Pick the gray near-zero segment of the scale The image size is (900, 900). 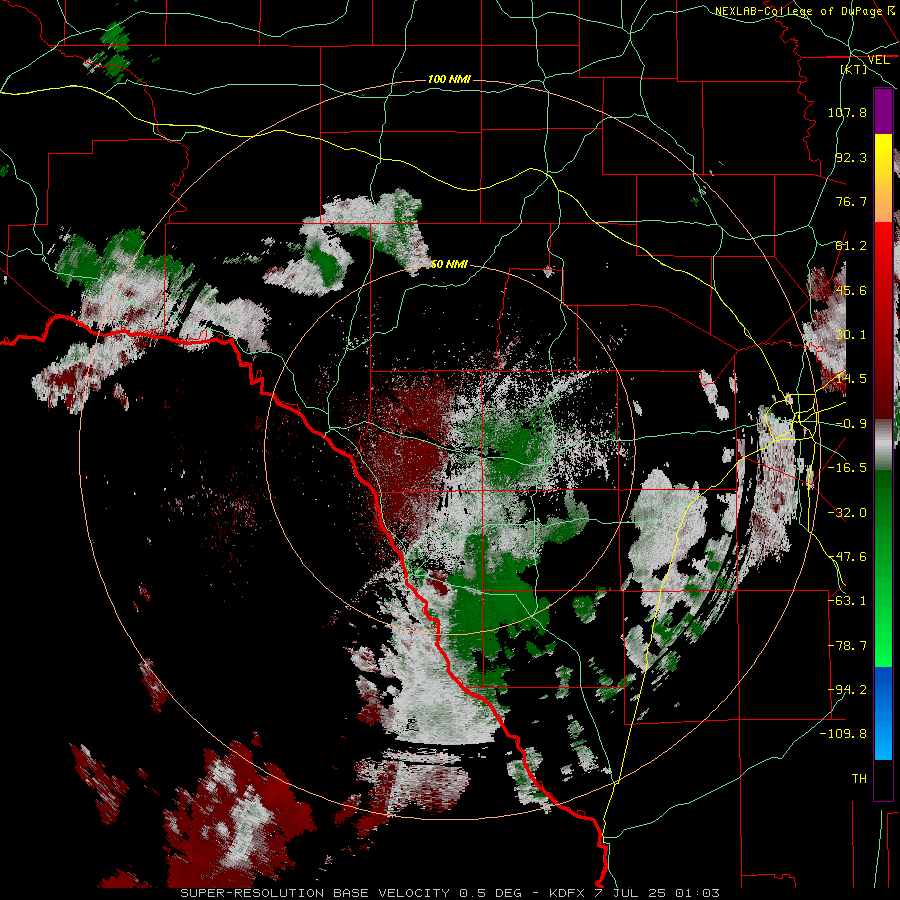pos(883,445)
